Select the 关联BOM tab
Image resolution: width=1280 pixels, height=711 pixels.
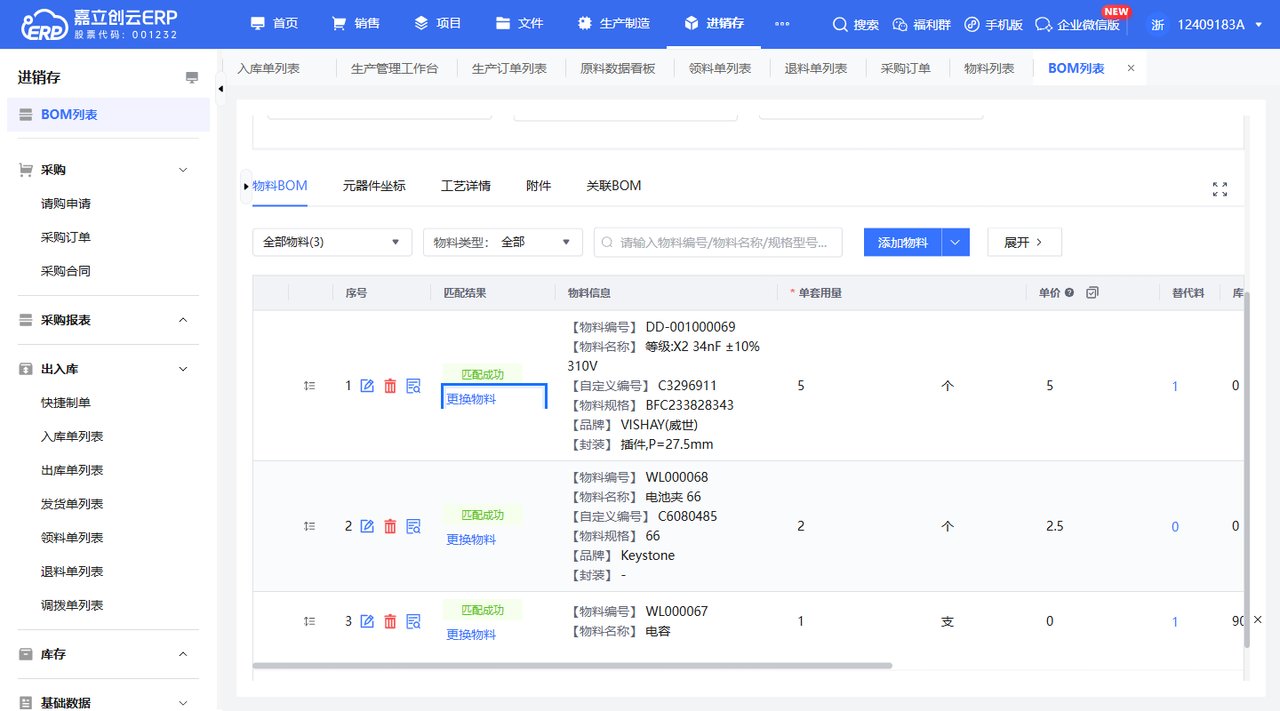click(613, 186)
